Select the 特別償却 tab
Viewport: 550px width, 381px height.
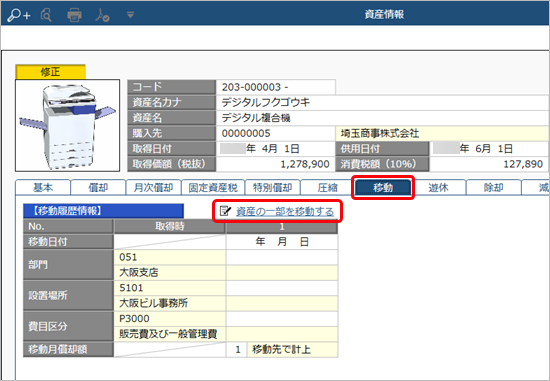tap(273, 187)
